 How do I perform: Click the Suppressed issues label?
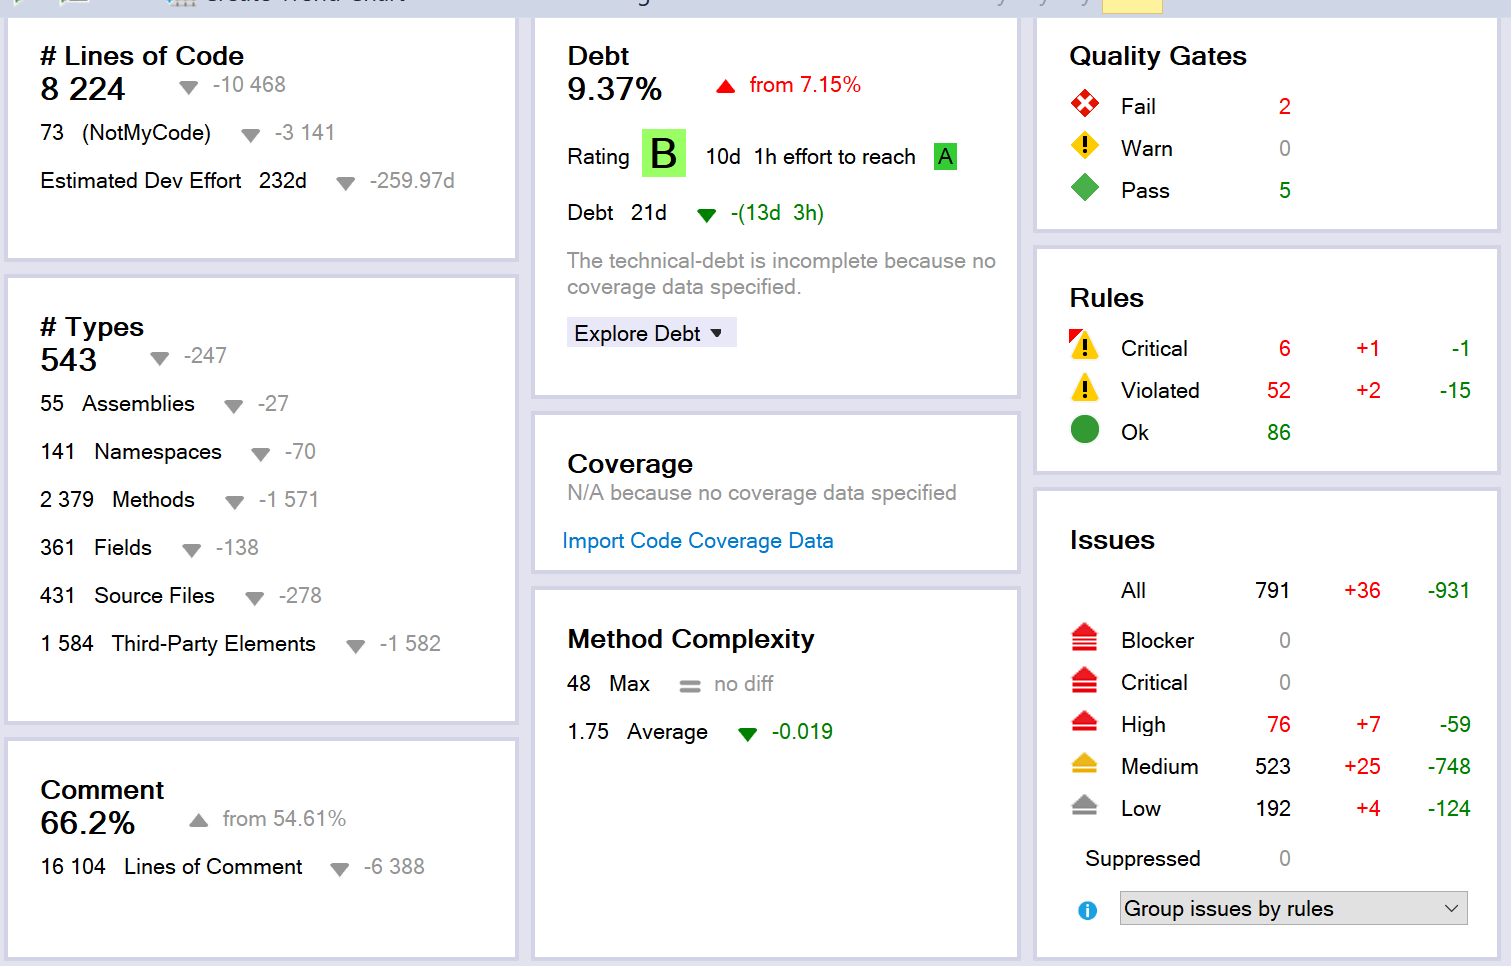(1142, 859)
